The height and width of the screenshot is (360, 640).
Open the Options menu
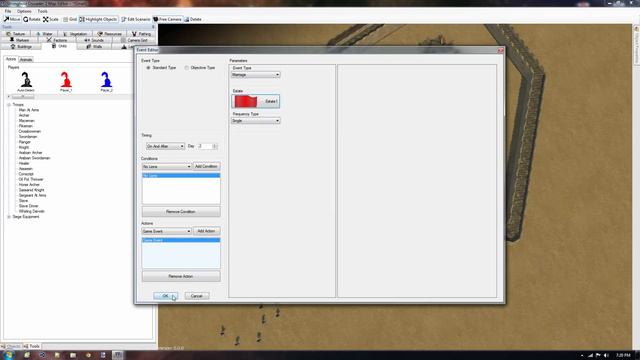click(x=24, y=11)
